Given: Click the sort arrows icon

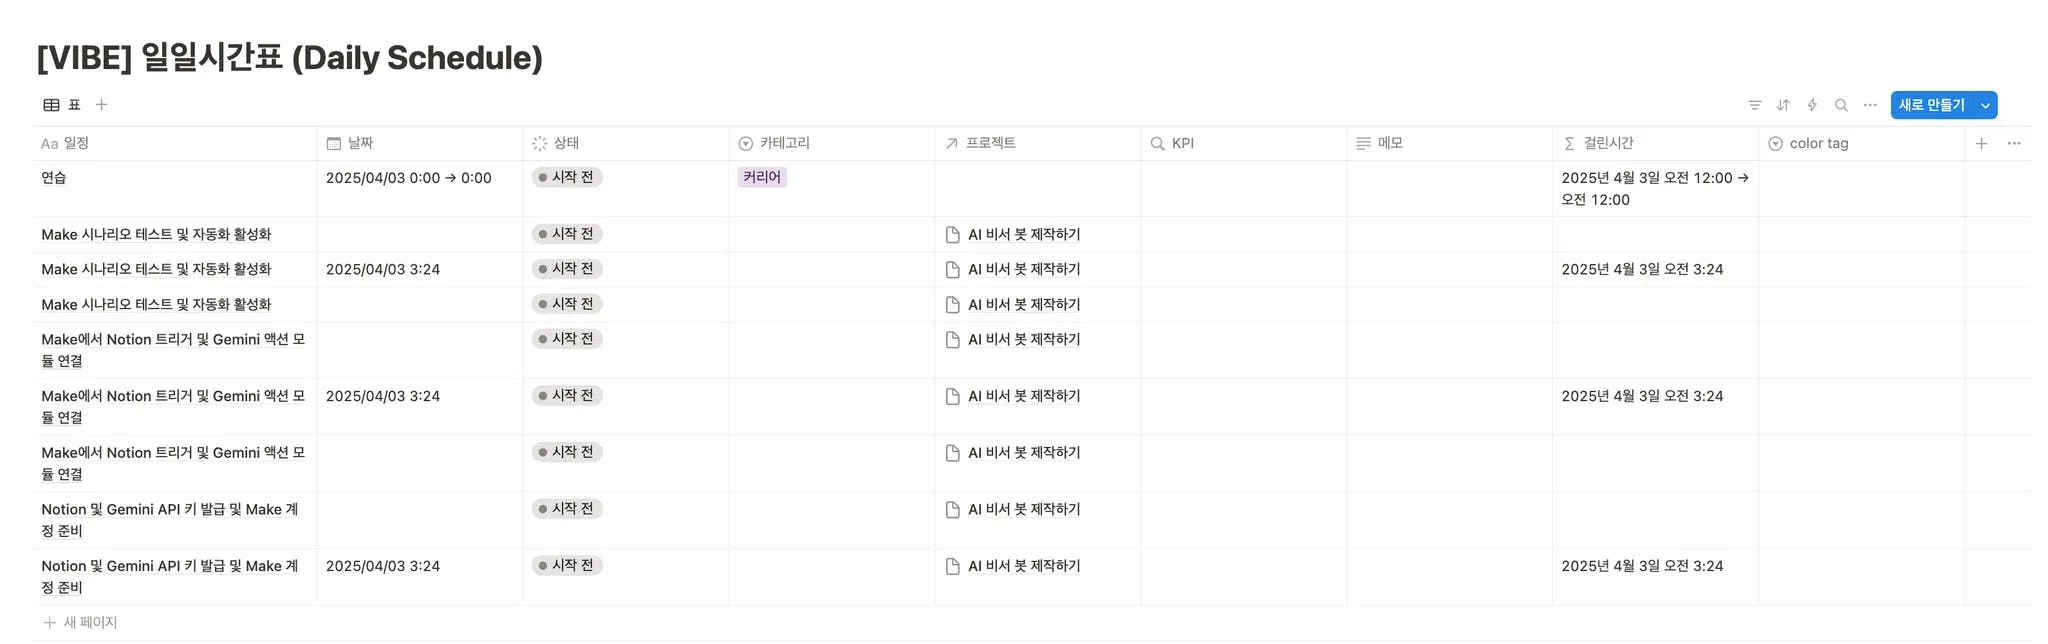Looking at the screenshot, I should (1783, 105).
